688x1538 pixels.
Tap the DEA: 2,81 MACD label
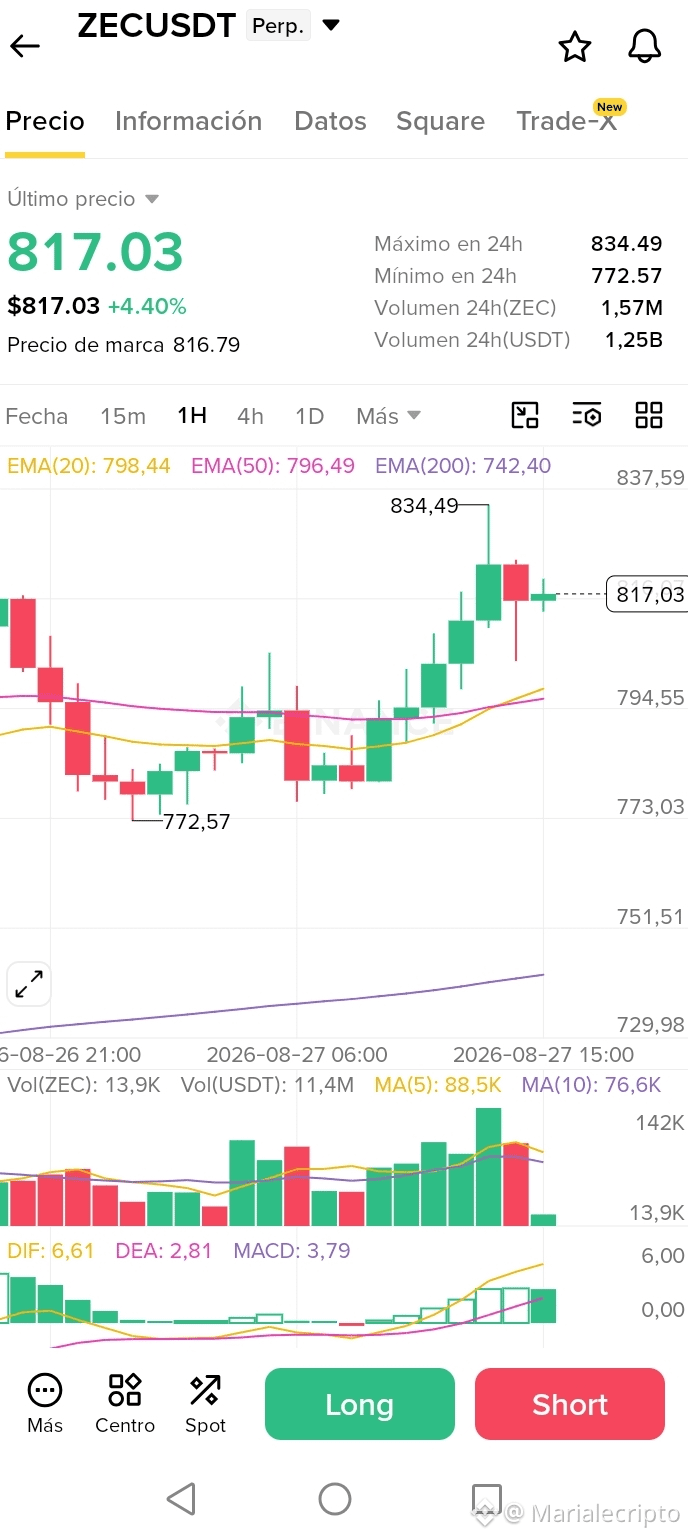click(x=164, y=1251)
